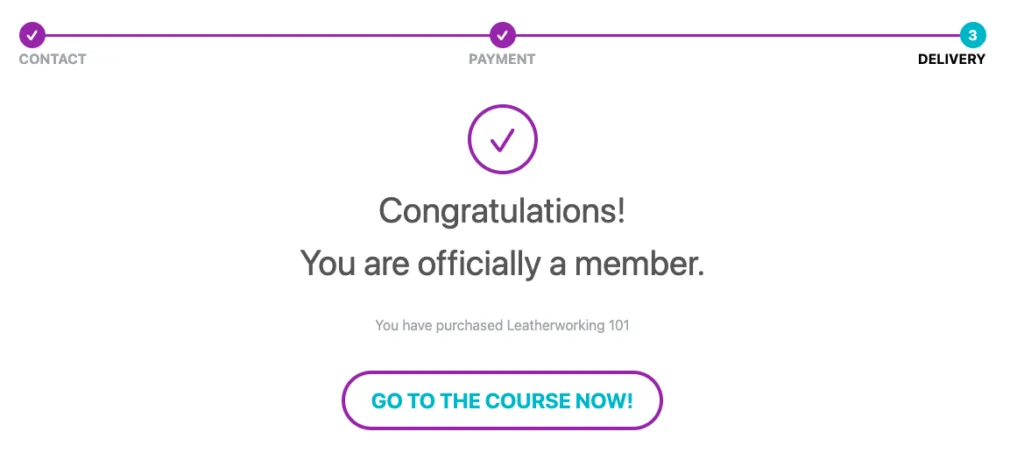The image size is (1024, 467).
Task: Click the GO TO THE COURSE NOW! button
Action: point(502,400)
